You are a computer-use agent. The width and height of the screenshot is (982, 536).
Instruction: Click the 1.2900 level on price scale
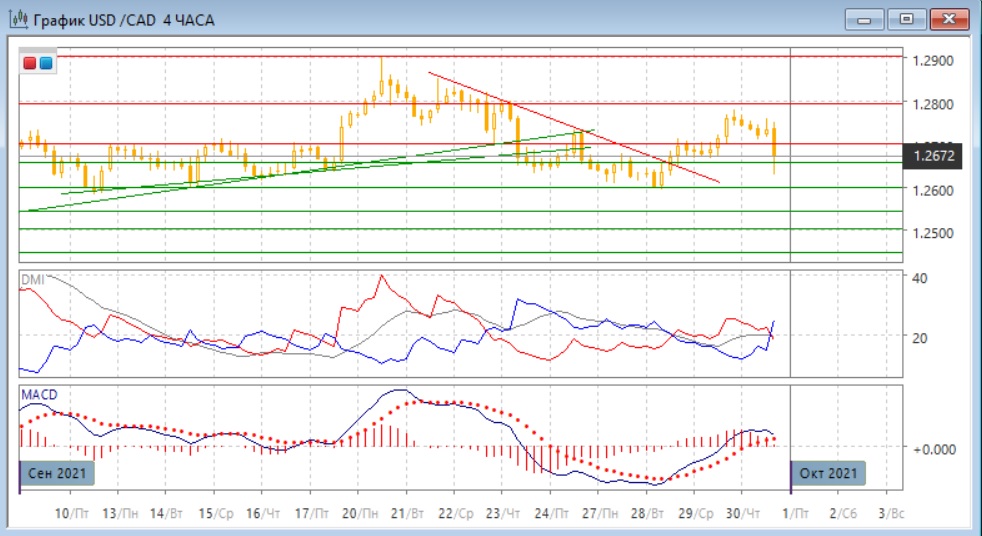pyautogui.click(x=932, y=60)
